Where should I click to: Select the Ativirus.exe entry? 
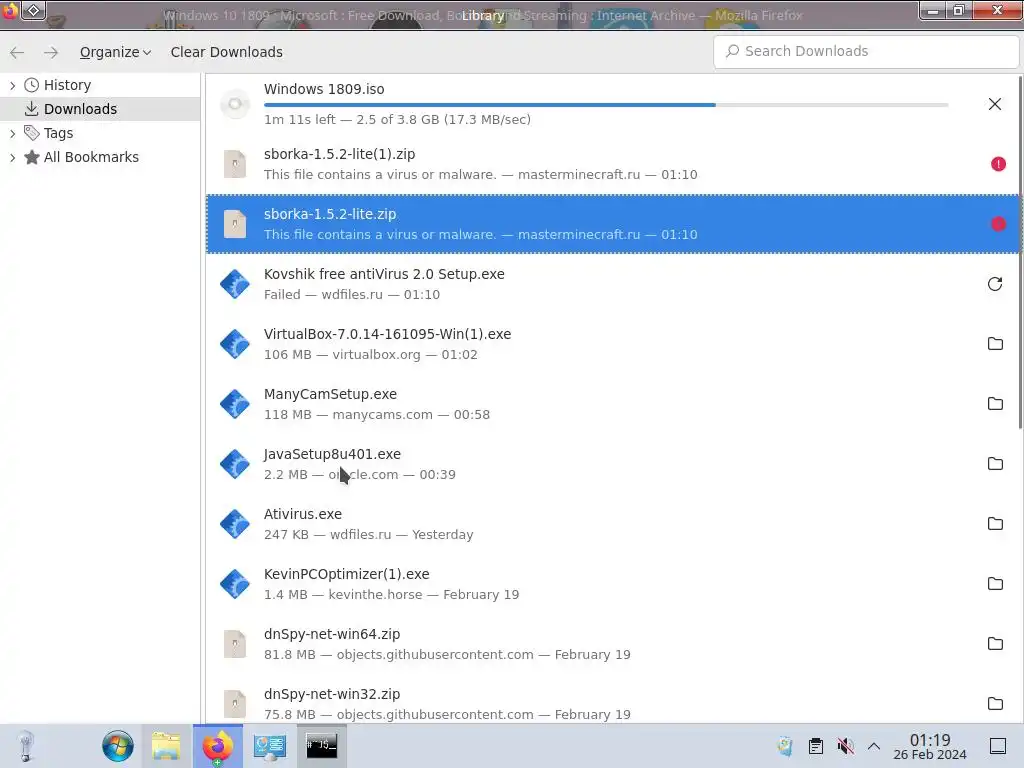[x=613, y=524]
